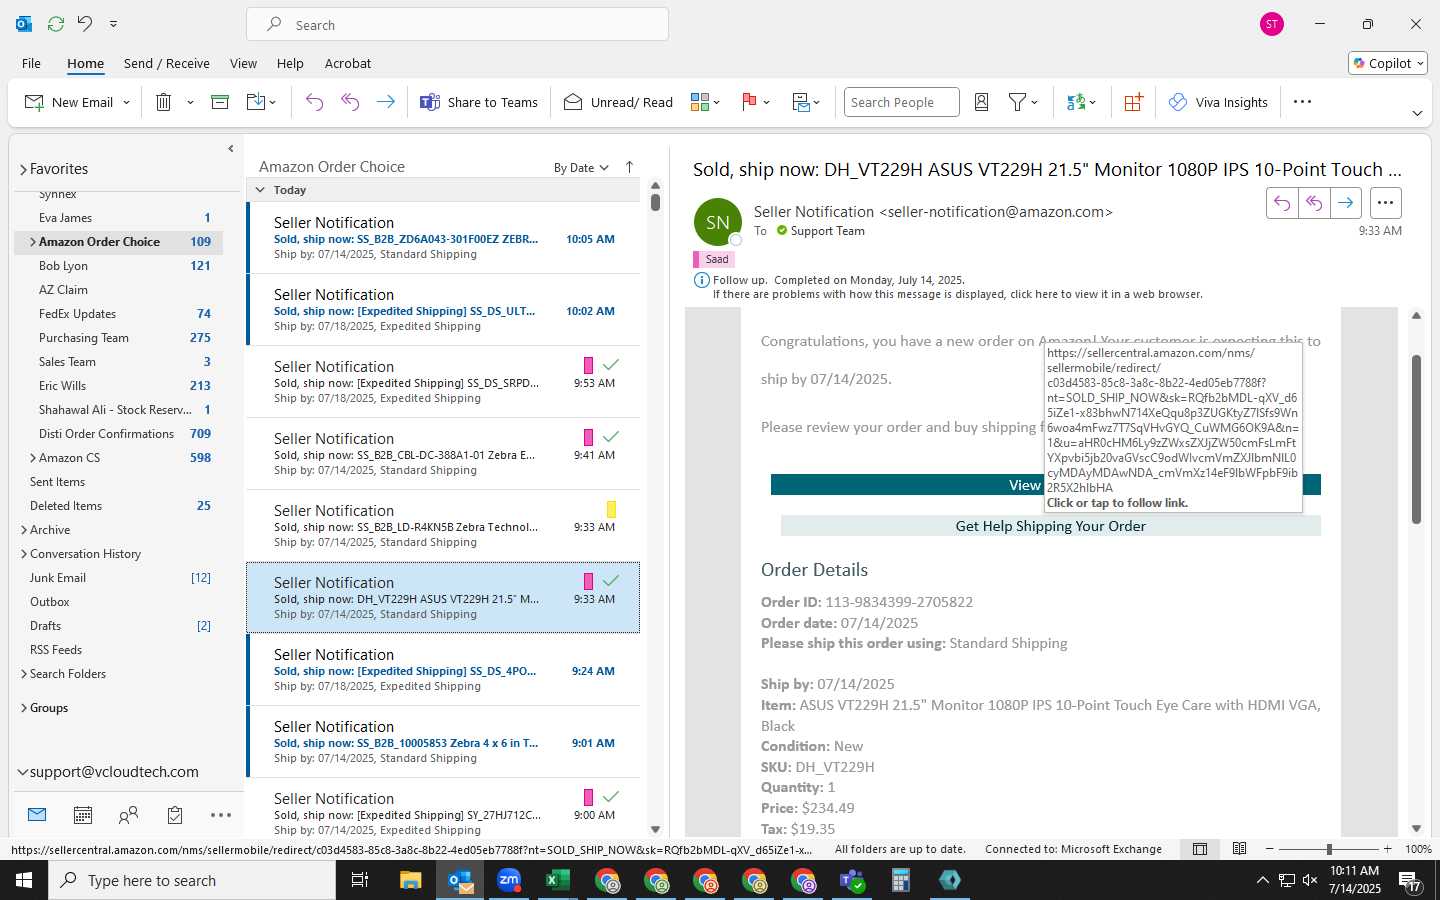
Task: Click the Archive icon in ribbon
Action: [220, 102]
